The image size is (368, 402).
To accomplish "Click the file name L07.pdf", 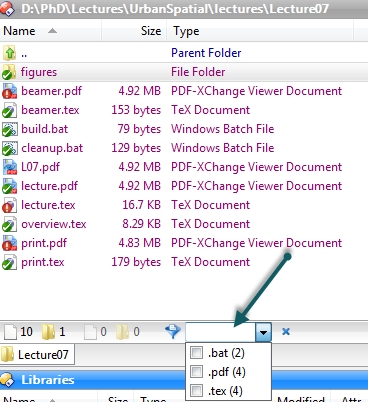I will (41, 167).
